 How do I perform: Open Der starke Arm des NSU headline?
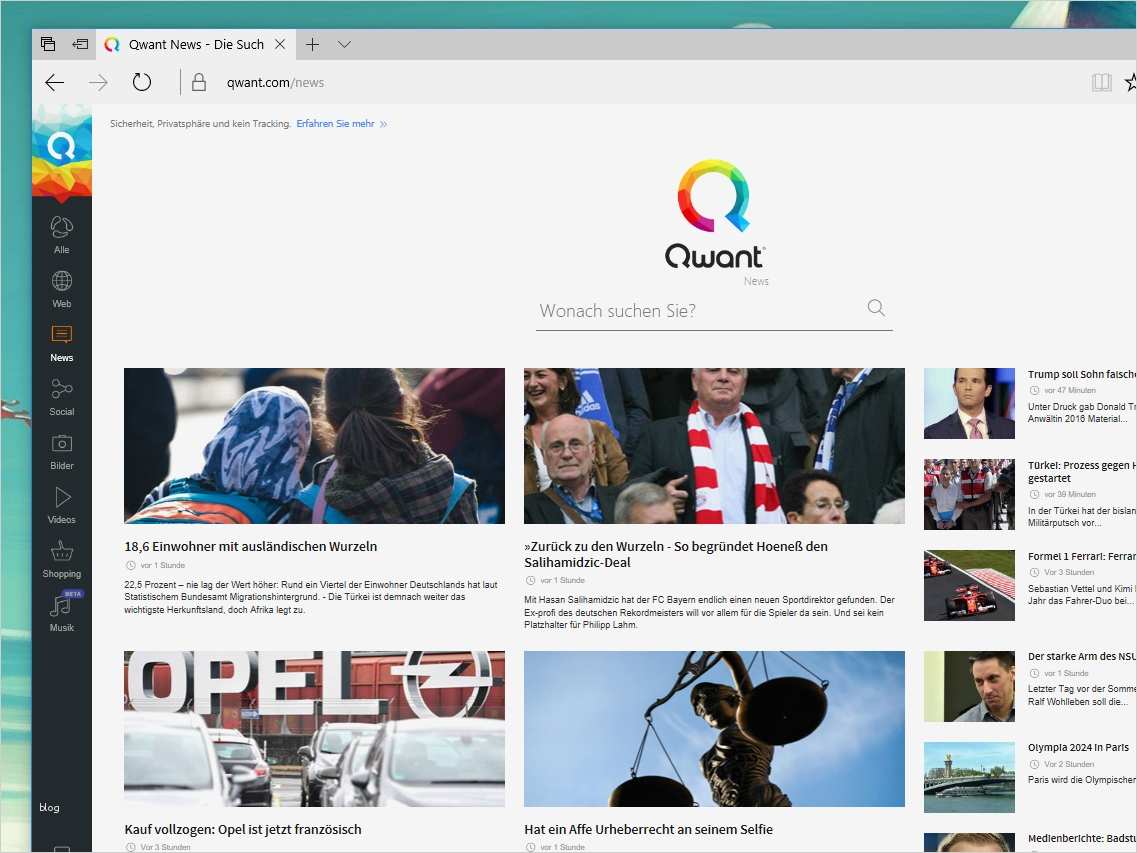[1082, 656]
